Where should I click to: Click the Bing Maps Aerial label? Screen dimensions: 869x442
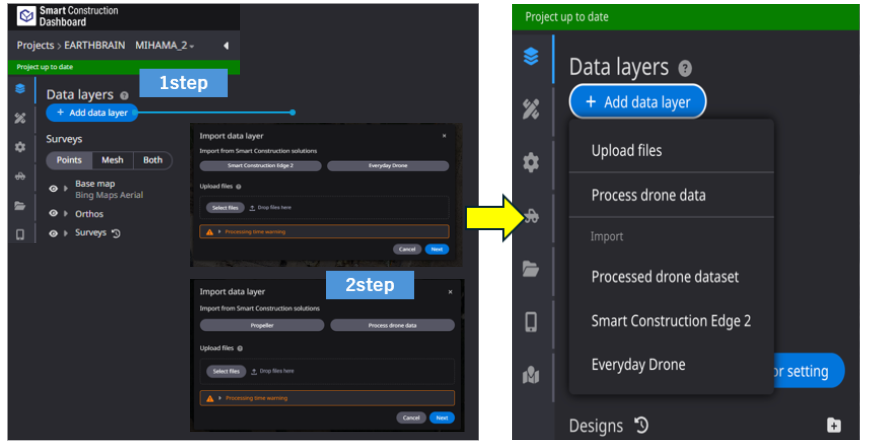(x=109, y=195)
